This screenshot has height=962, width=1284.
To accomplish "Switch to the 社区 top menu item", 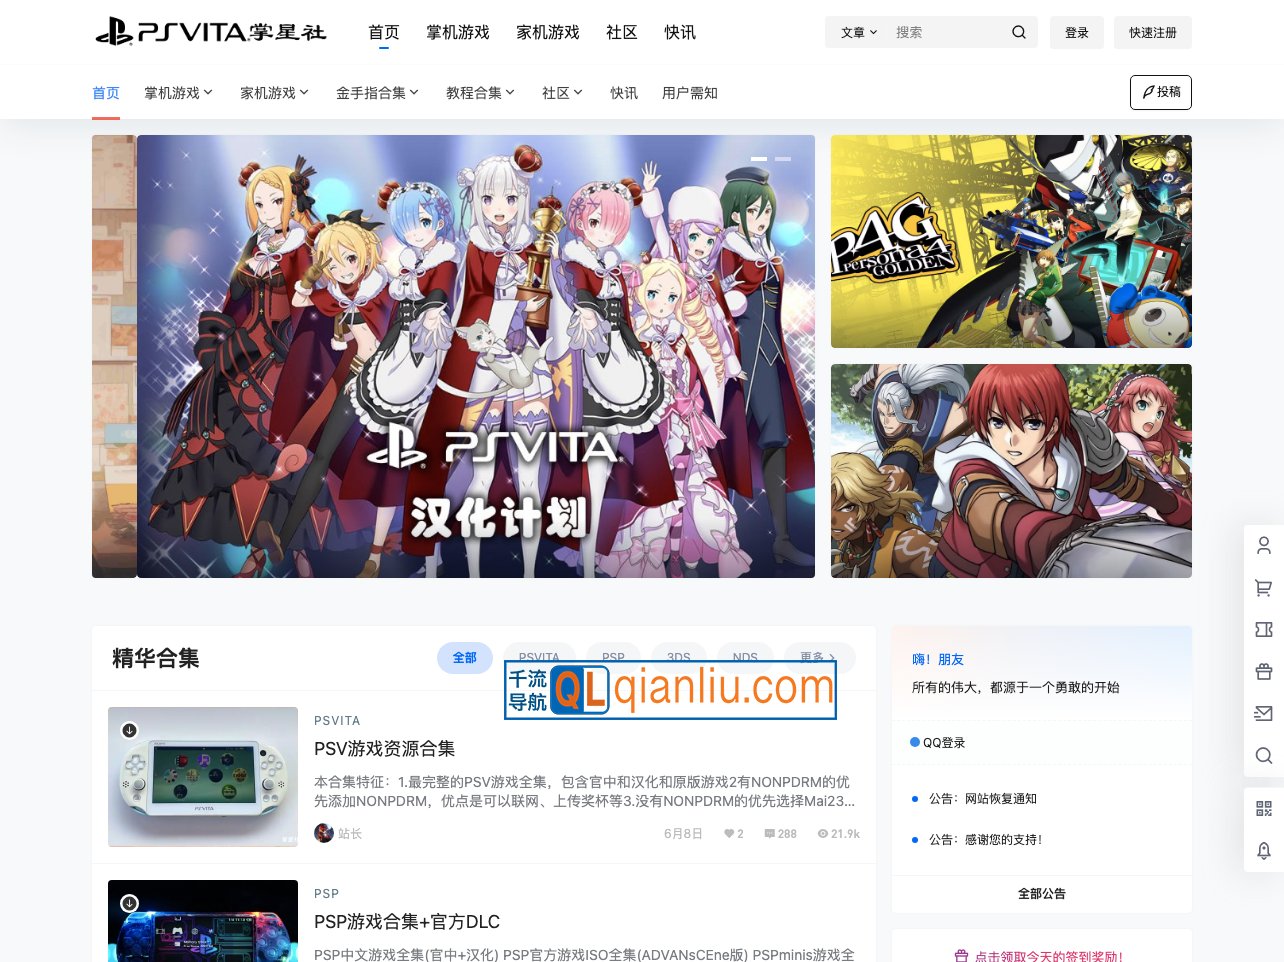I will pos(621,32).
